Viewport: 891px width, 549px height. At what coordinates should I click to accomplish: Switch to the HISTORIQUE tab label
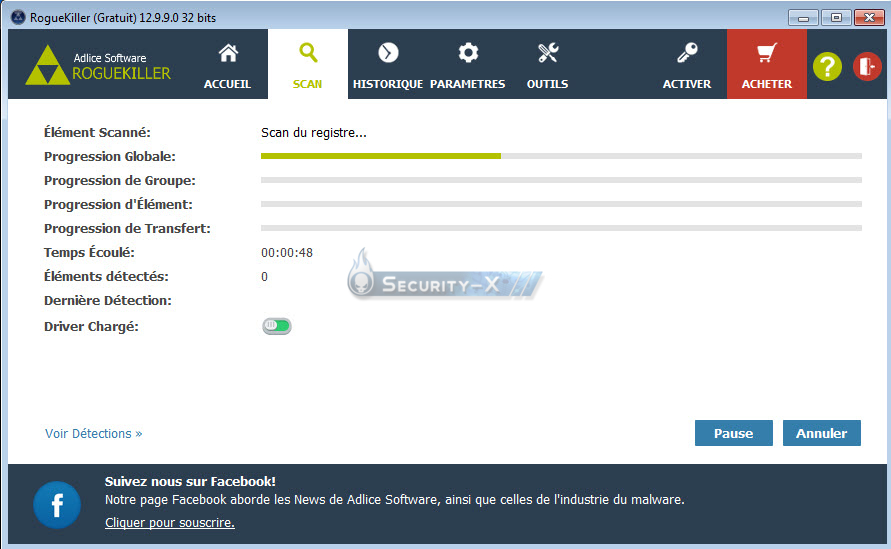point(388,84)
